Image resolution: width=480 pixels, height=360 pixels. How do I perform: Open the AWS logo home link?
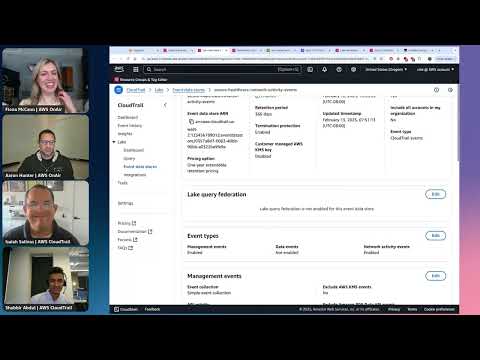tap(119, 69)
